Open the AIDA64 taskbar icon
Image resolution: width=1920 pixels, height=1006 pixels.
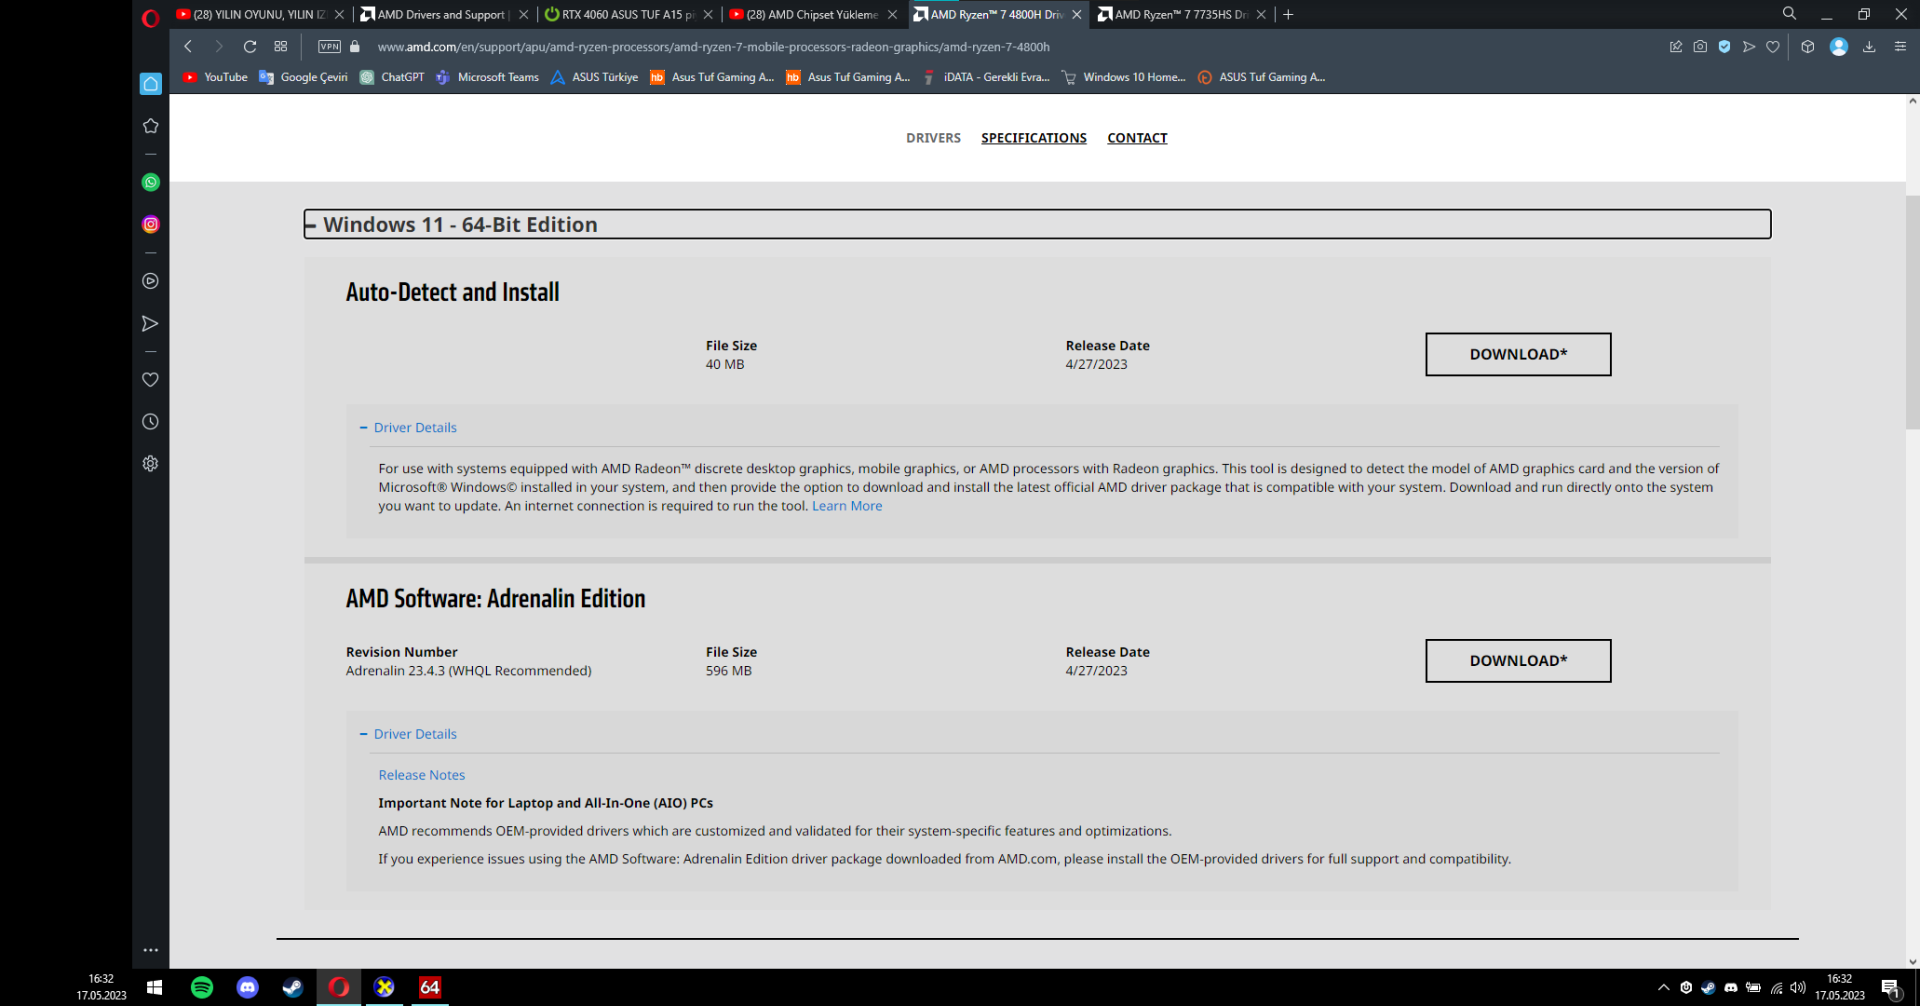click(430, 987)
